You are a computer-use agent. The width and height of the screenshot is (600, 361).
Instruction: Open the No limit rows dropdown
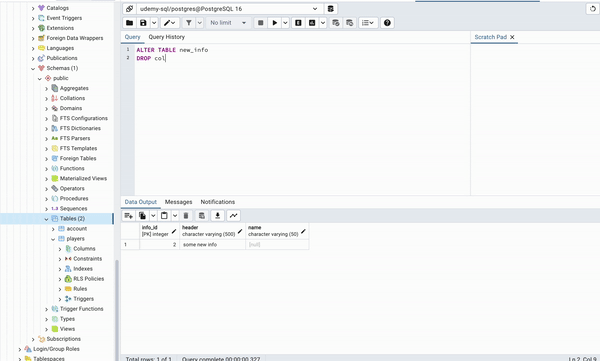click(x=228, y=23)
